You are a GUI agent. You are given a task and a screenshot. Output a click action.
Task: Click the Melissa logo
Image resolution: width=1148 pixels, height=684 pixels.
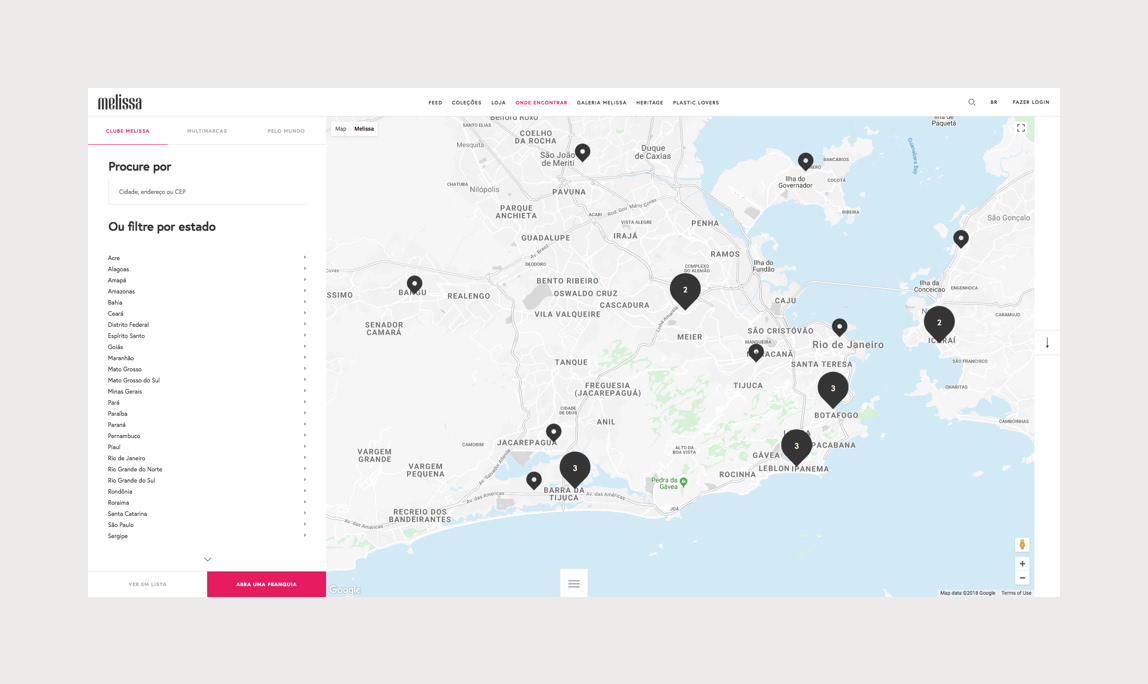click(120, 103)
